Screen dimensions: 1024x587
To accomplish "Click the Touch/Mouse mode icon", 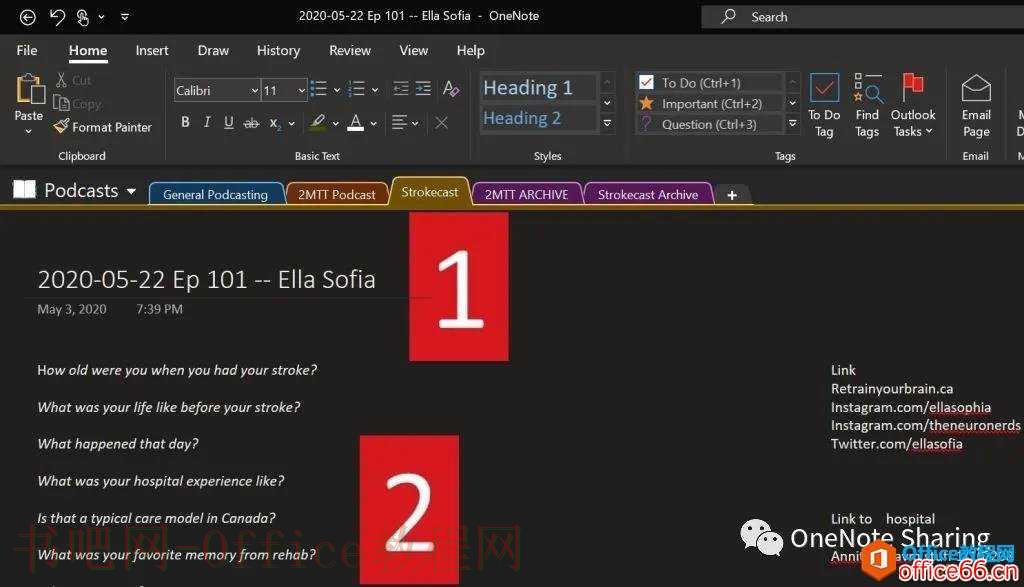I will 83,17.
